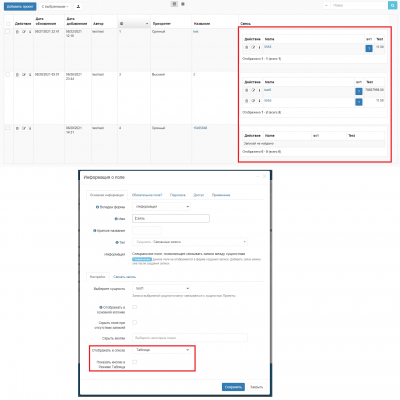Click the 'Добавить проект' button

pos(20,6)
